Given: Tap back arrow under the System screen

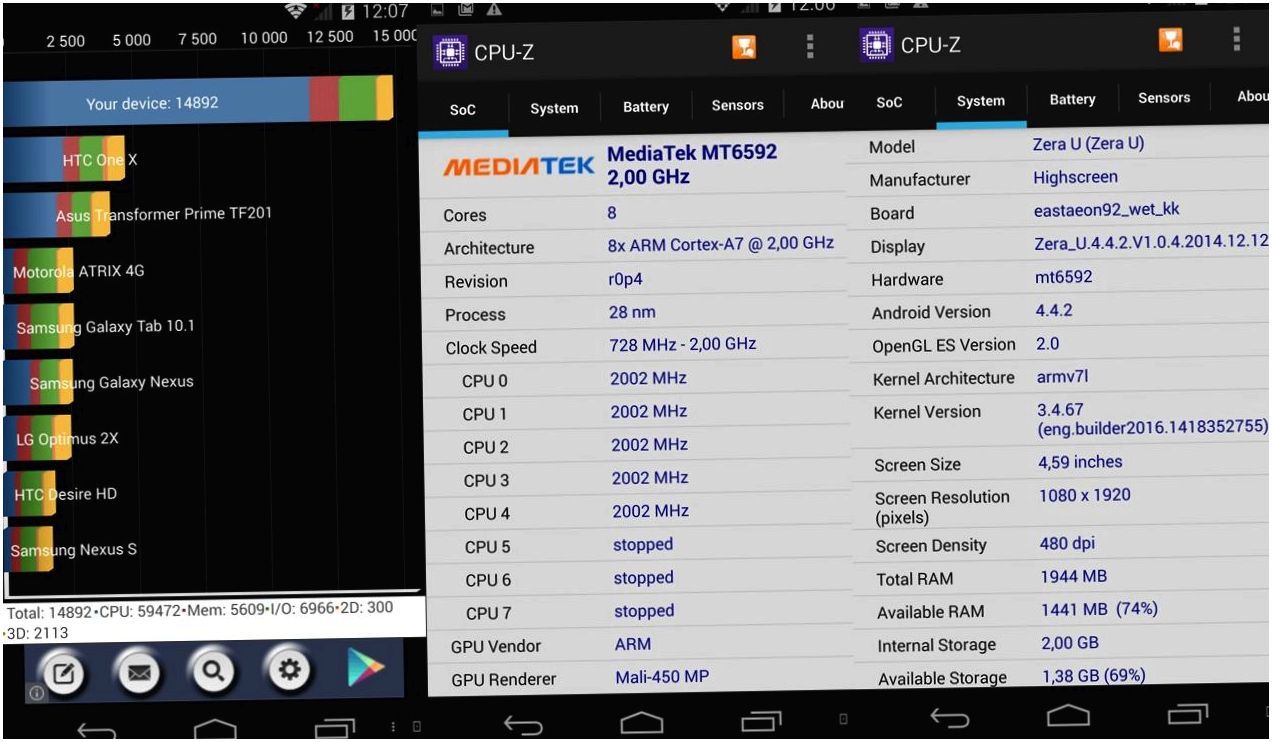Looking at the screenshot, I should tap(950, 717).
